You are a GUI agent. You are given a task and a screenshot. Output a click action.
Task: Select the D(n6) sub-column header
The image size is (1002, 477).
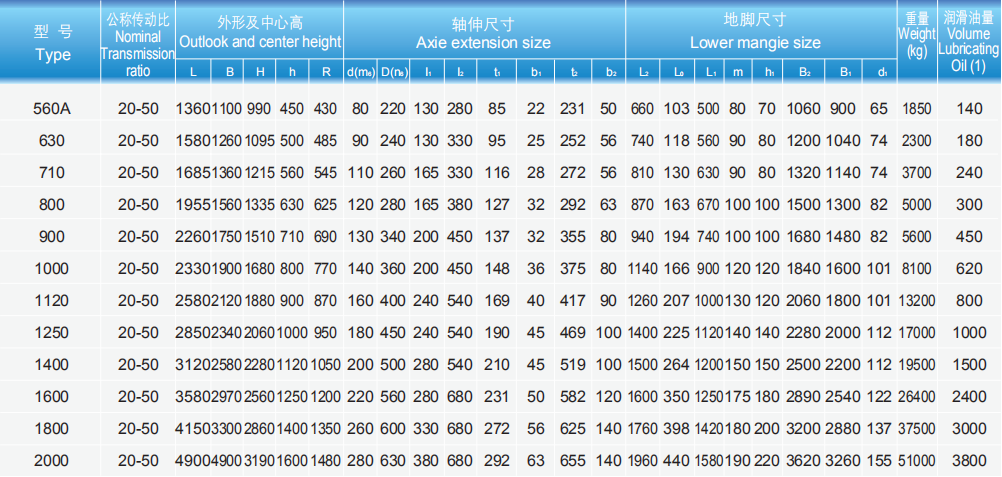[393, 72]
